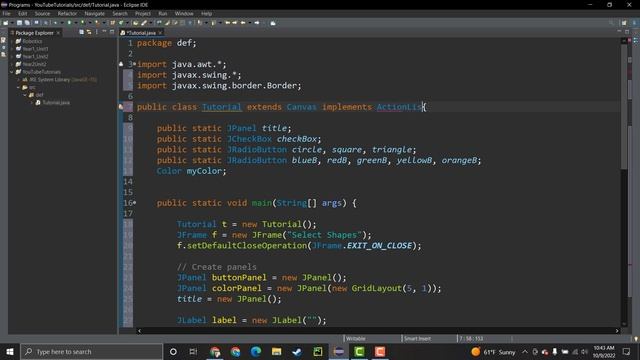Select the Year1_Unit2 project
The height and width of the screenshot is (360, 640).
35,57
